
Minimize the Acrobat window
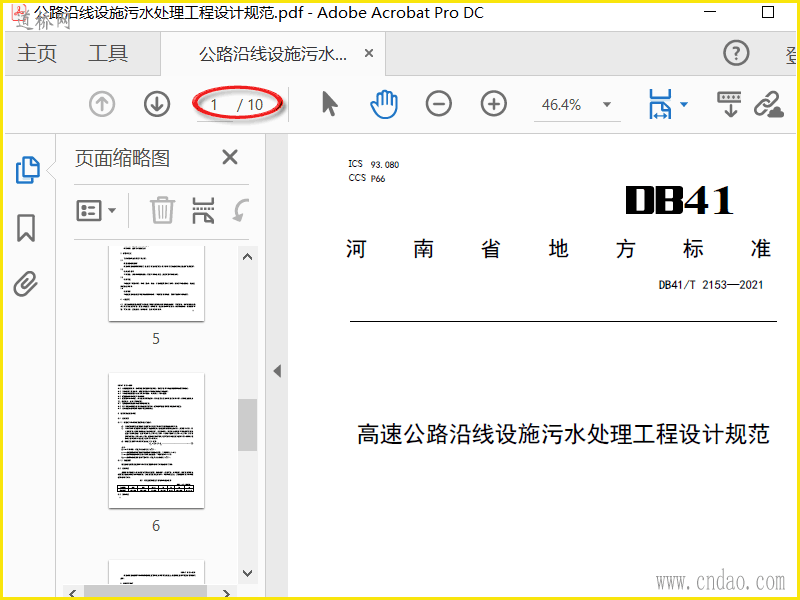pos(710,12)
